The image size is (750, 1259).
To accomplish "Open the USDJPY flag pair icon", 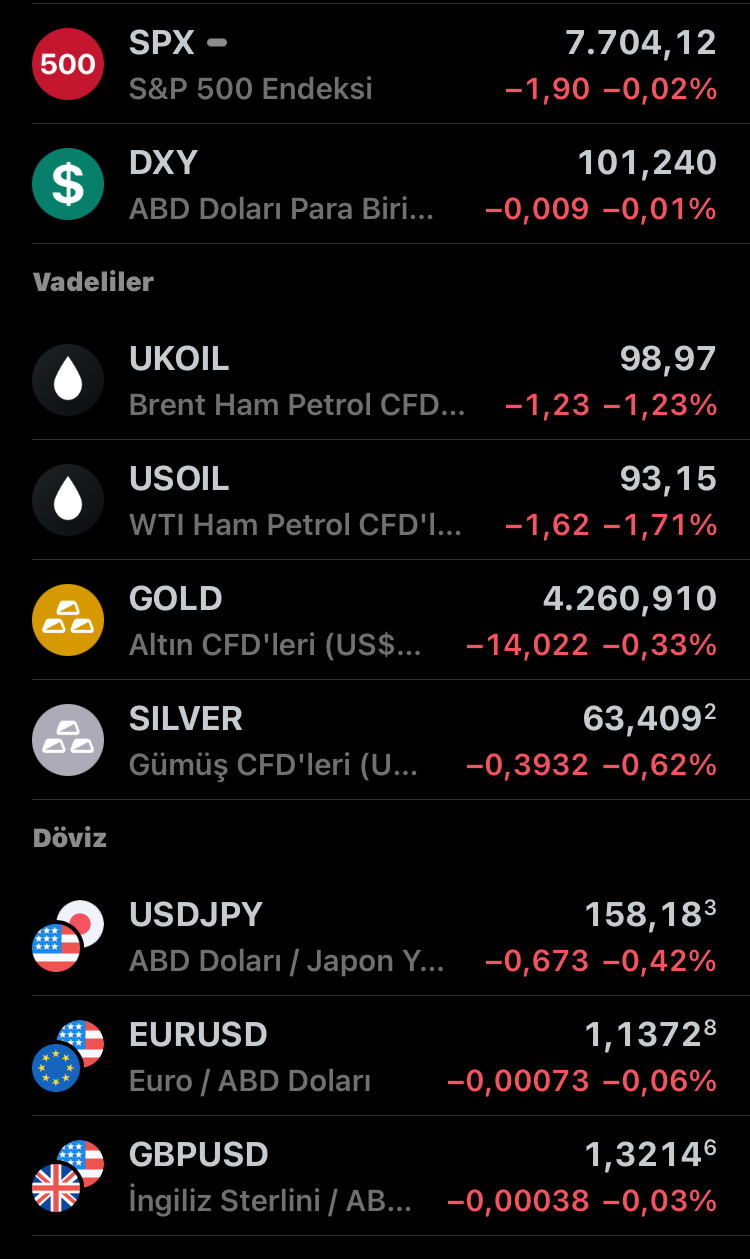I will (x=68, y=936).
